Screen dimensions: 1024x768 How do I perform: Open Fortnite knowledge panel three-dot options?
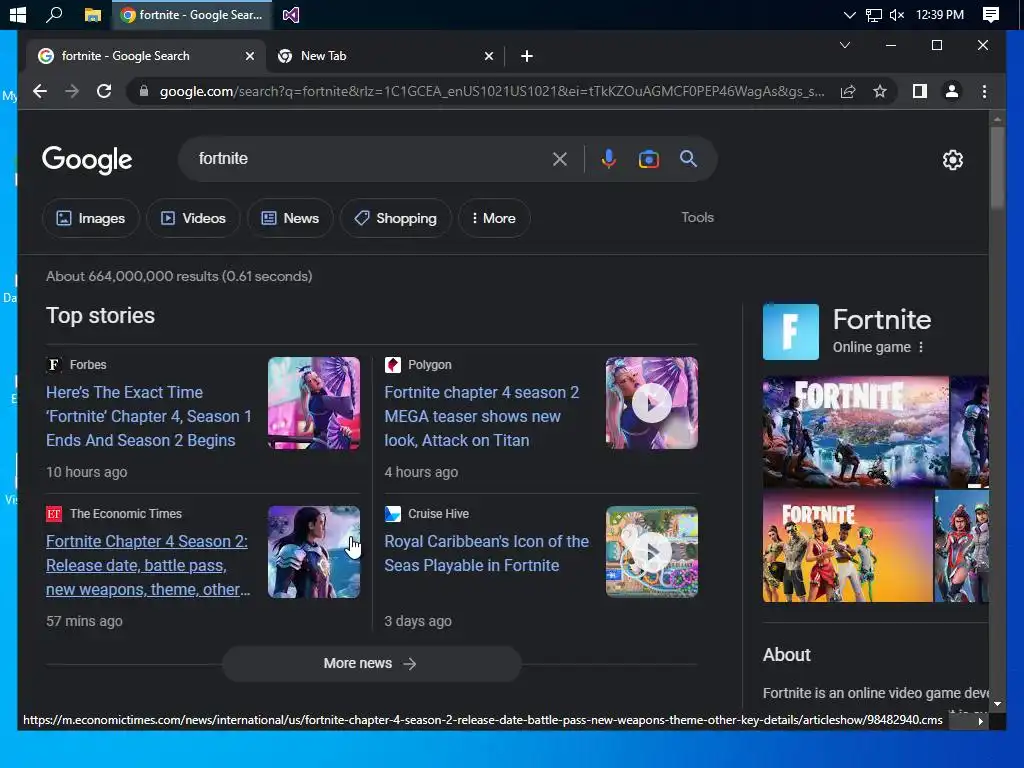point(921,347)
